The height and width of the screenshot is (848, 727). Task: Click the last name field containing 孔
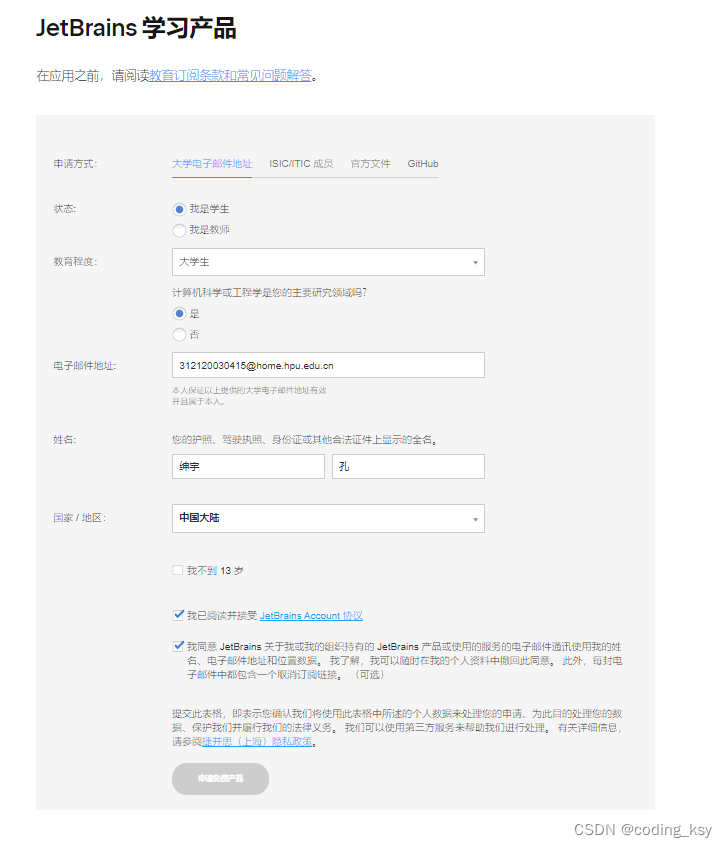point(408,466)
